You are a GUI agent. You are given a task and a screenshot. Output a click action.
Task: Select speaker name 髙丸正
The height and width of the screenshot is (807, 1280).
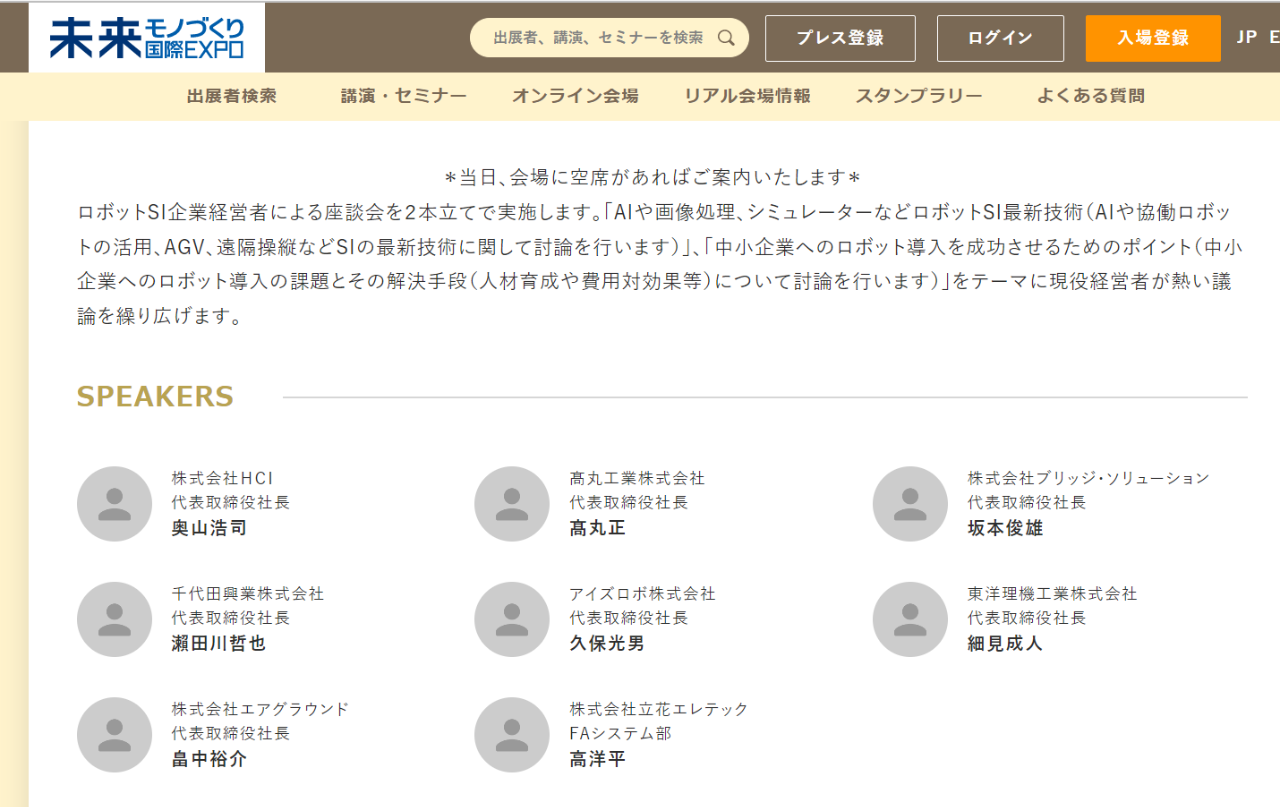click(598, 528)
